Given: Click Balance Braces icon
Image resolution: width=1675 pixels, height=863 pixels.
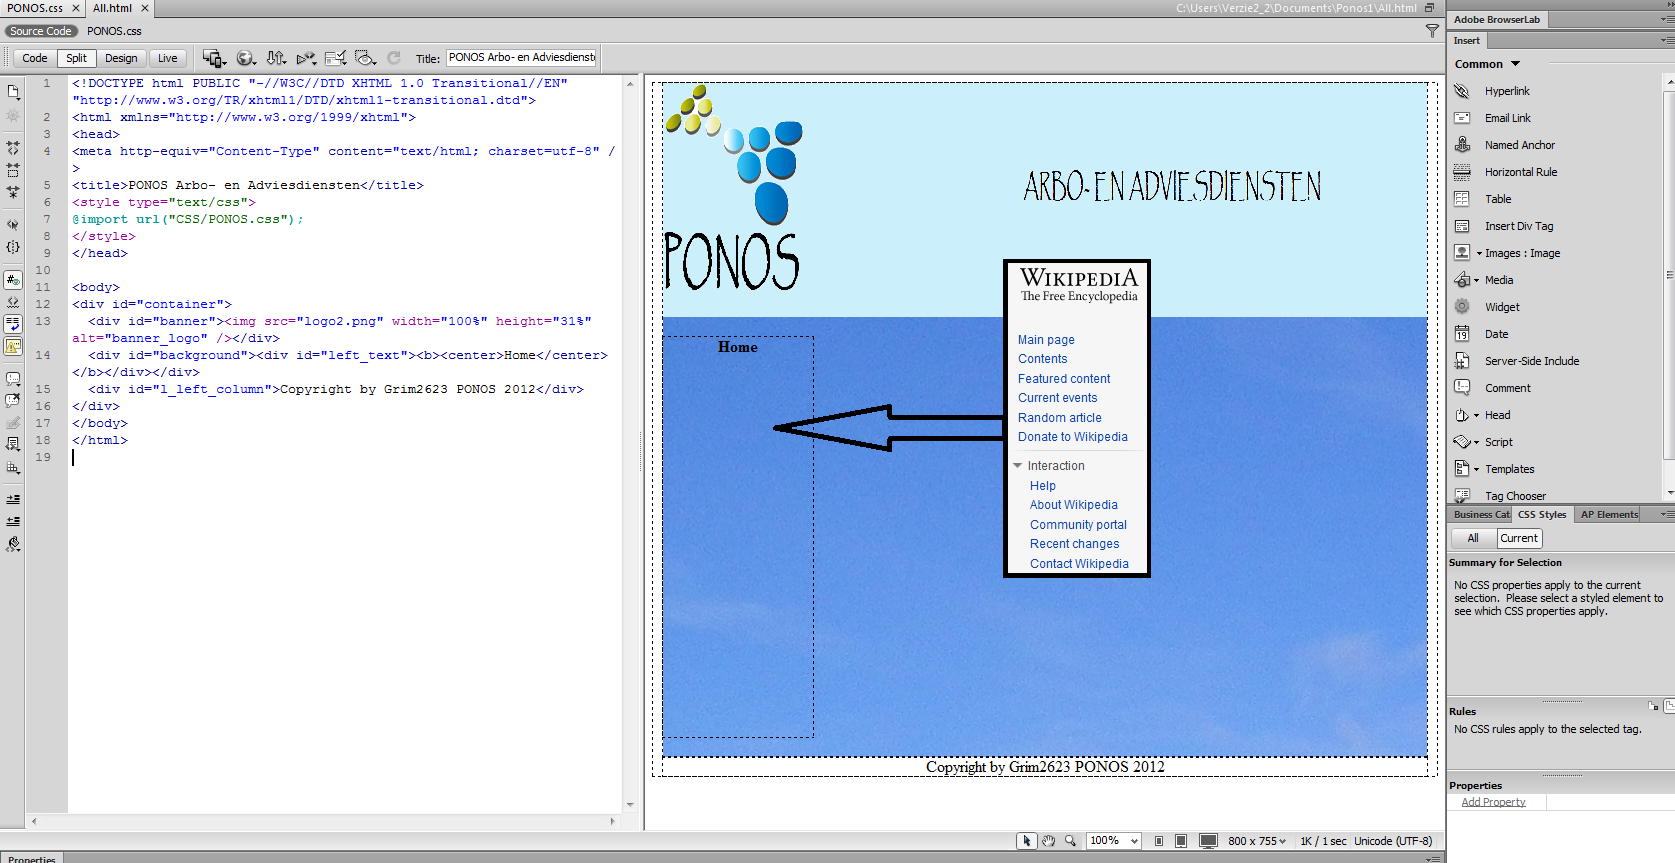Looking at the screenshot, I should click(x=13, y=247).
